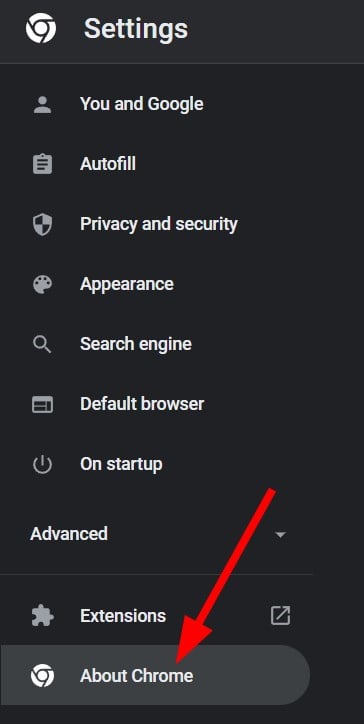Click the magnifier icon for Search engine

[42, 344]
